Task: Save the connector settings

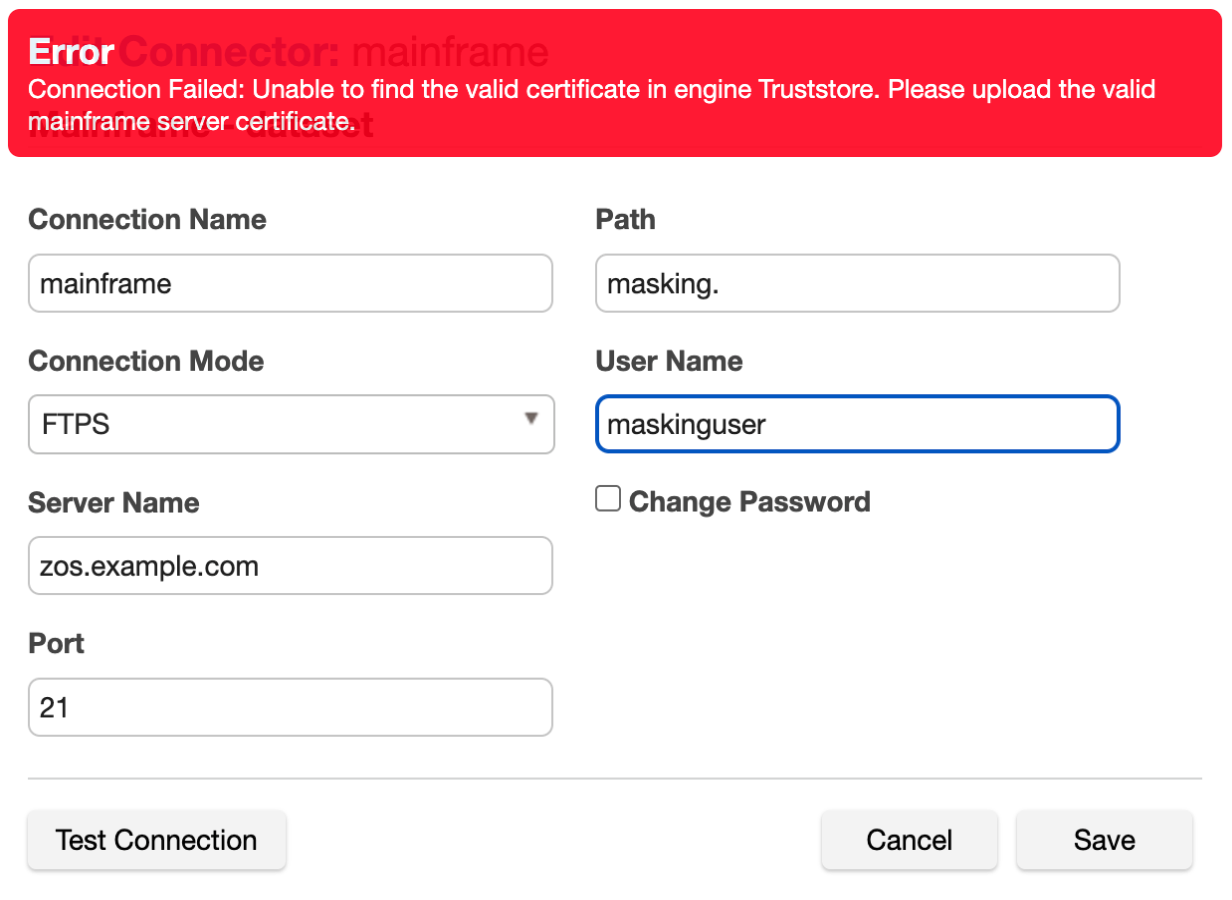Action: pyautogui.click(x=1104, y=840)
